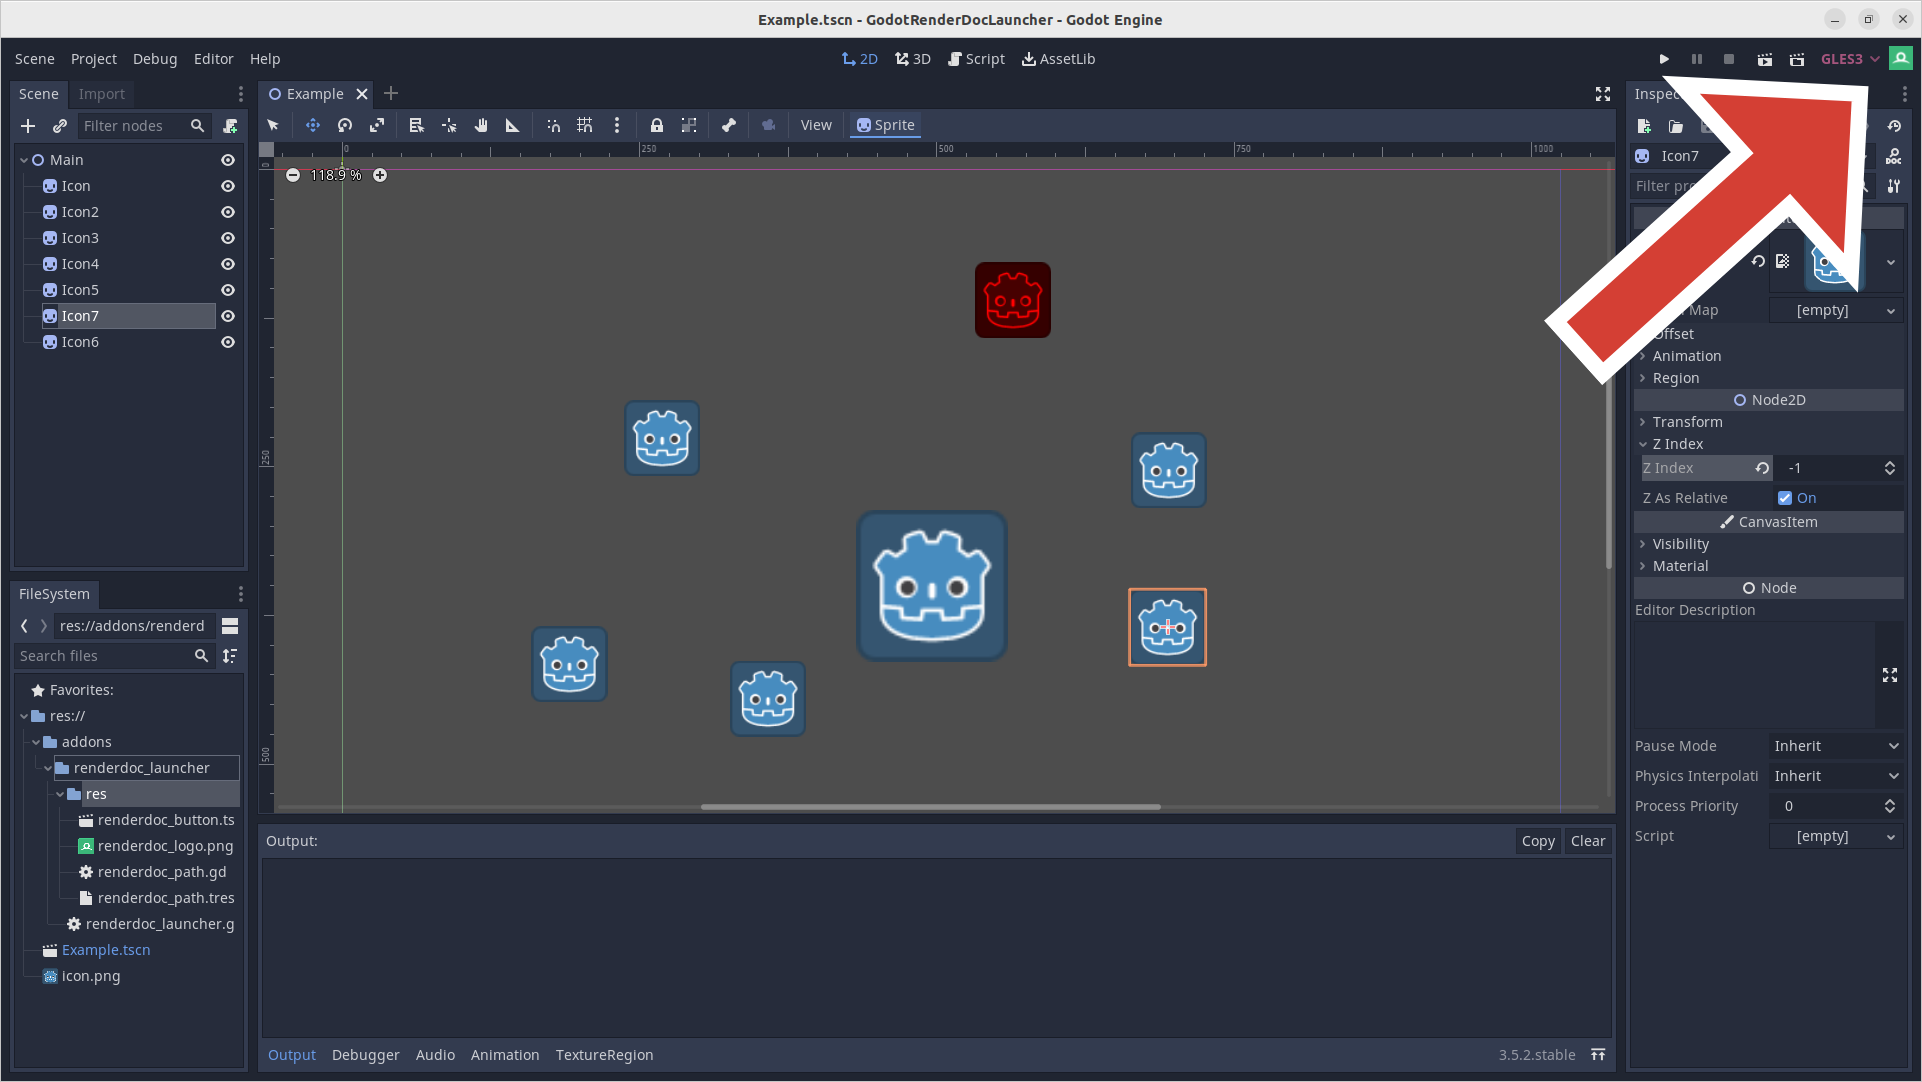1922x1082 pixels.
Task: Click on Icon7 in the scene tree
Action: (79, 315)
